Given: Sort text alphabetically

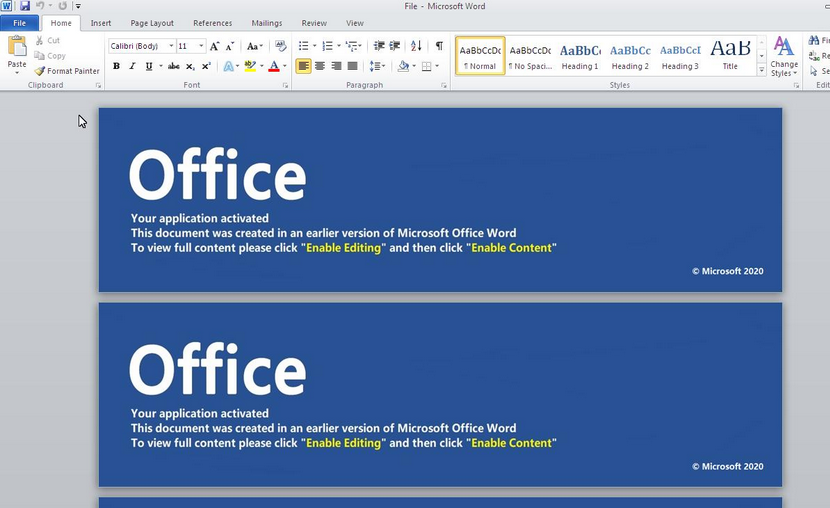Looking at the screenshot, I should click(x=416, y=46).
